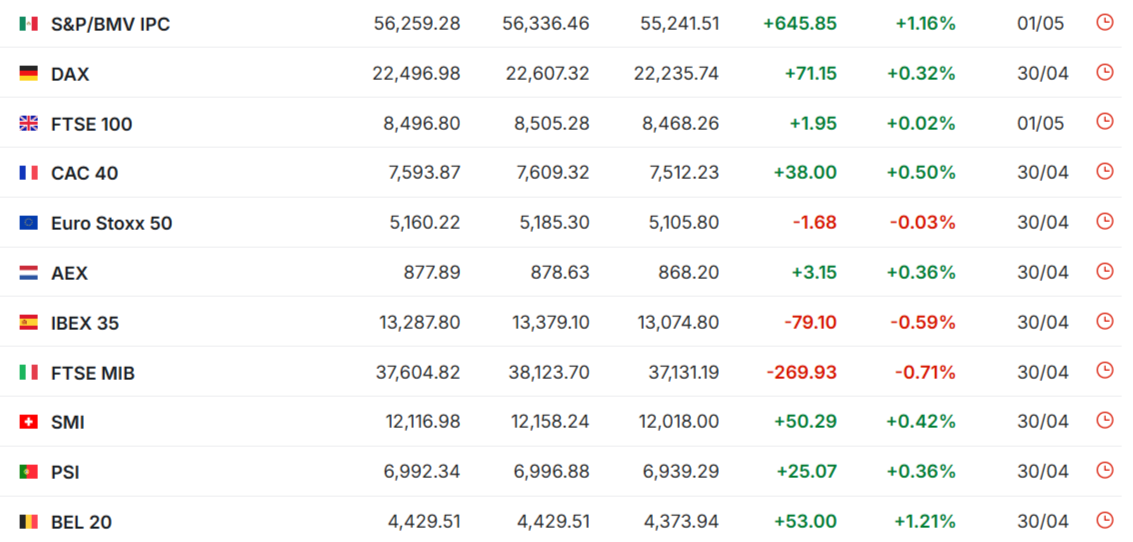Click the German flag beside DAX

tap(28, 74)
